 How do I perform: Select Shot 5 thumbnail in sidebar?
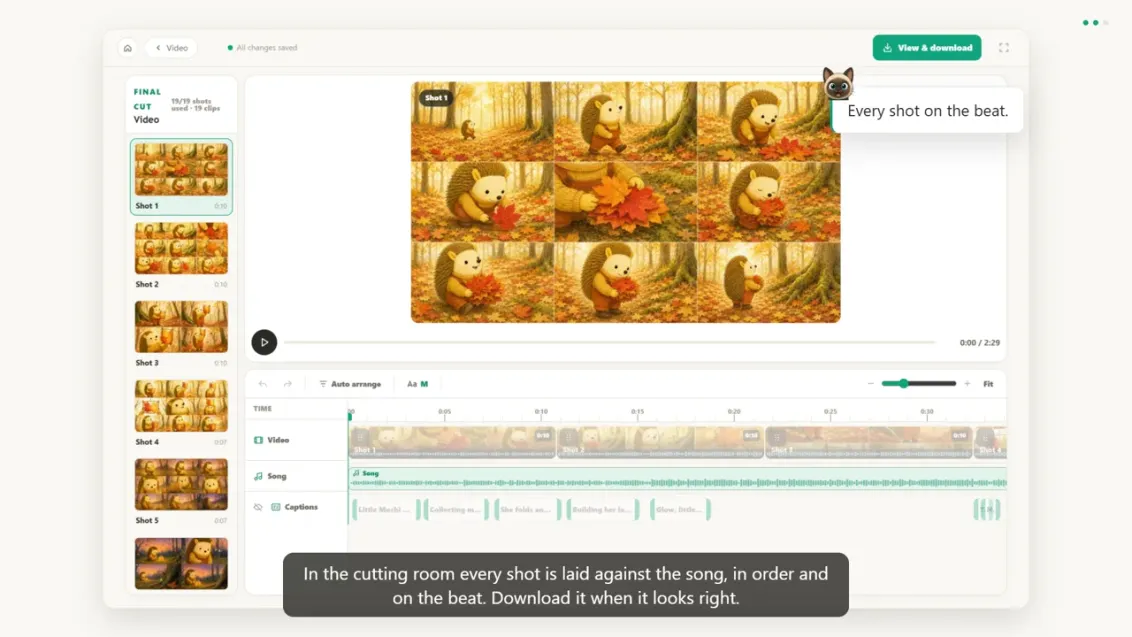pyautogui.click(x=181, y=484)
